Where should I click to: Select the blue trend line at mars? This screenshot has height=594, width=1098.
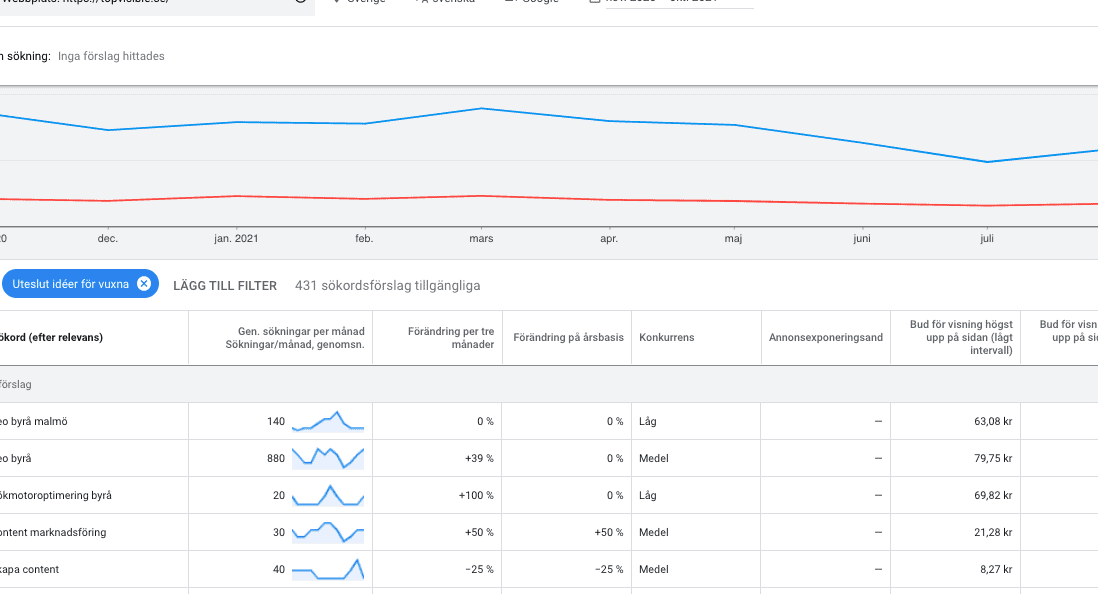(x=481, y=109)
